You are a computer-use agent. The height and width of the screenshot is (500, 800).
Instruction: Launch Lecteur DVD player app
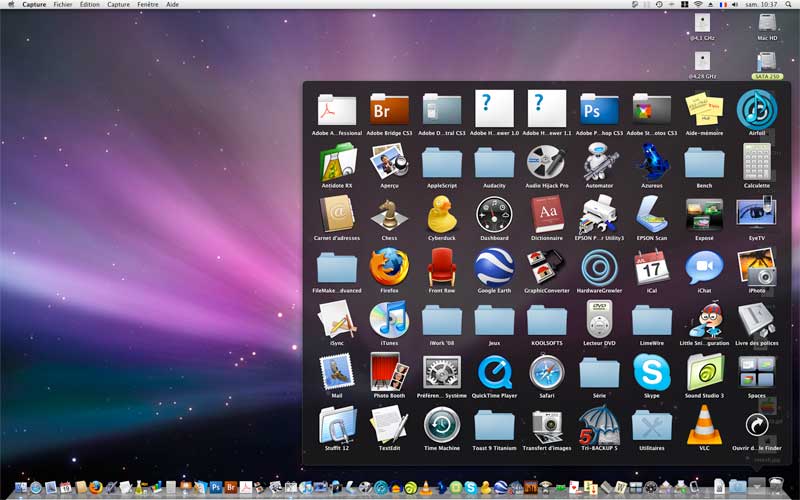(x=599, y=319)
